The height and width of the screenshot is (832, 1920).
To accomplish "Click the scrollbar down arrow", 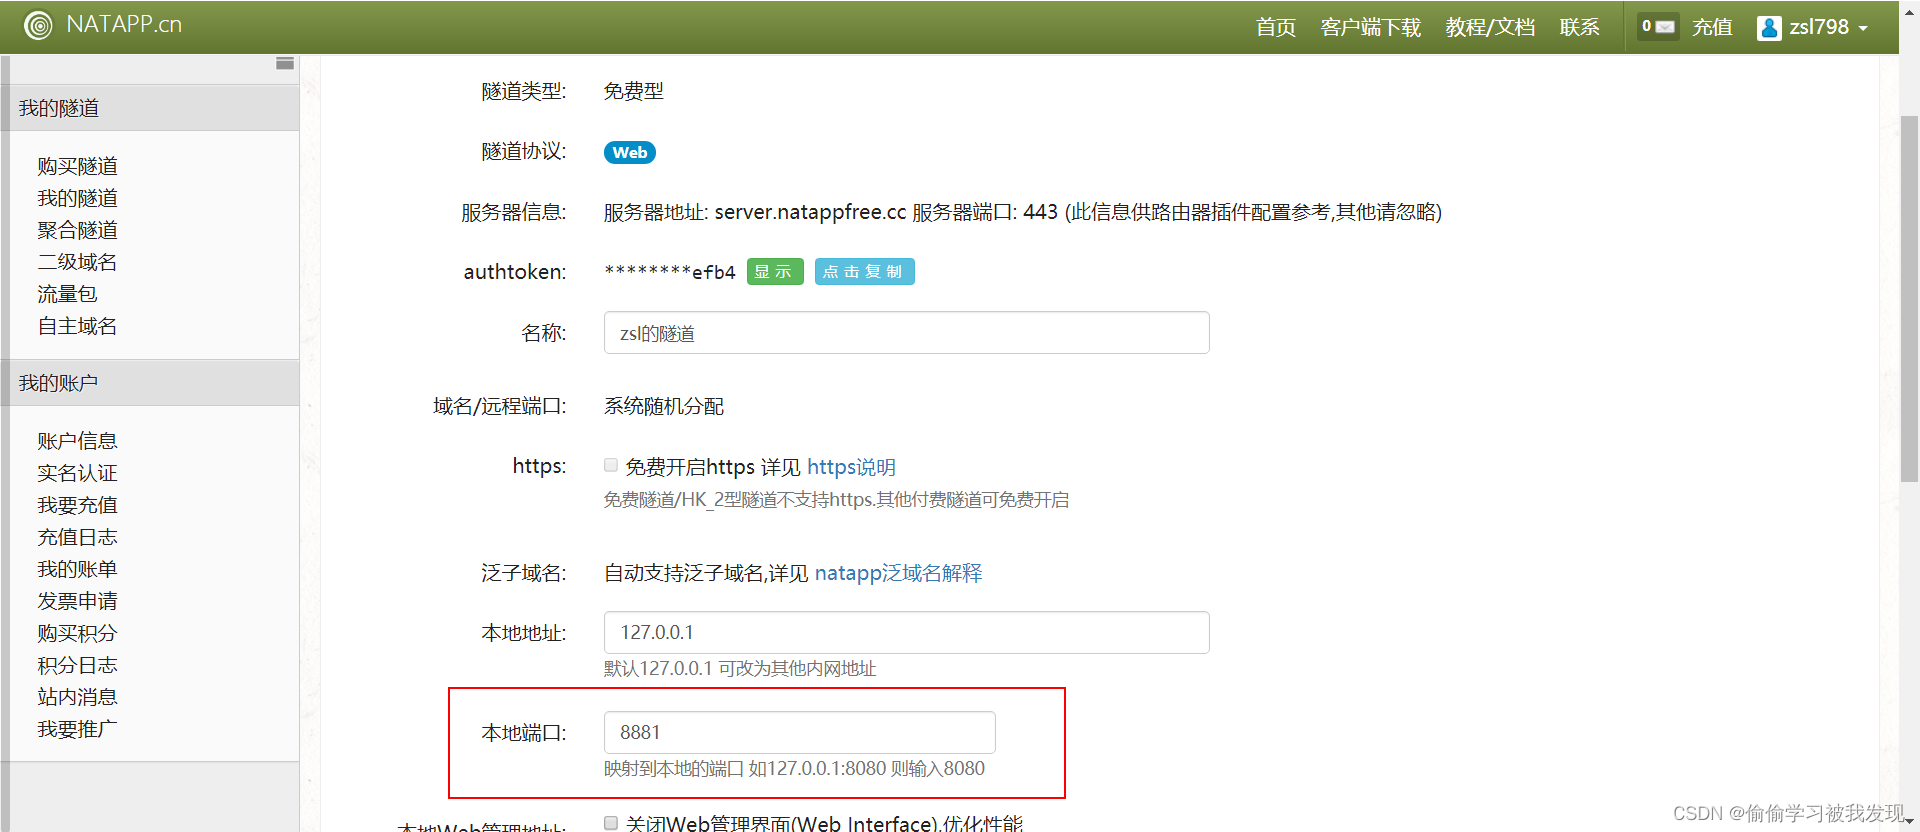I will tap(1909, 822).
